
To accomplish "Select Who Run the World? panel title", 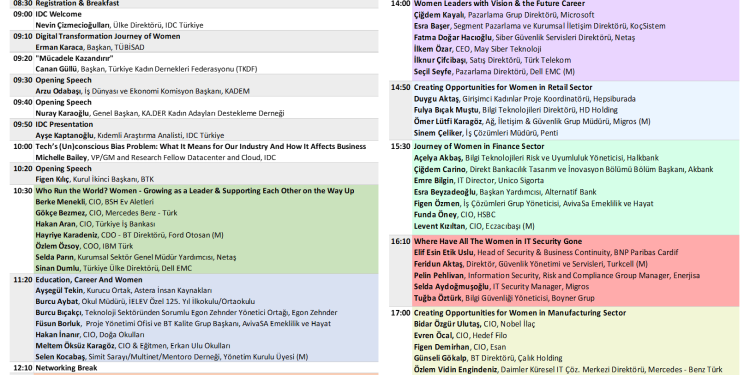I will (195, 191).
